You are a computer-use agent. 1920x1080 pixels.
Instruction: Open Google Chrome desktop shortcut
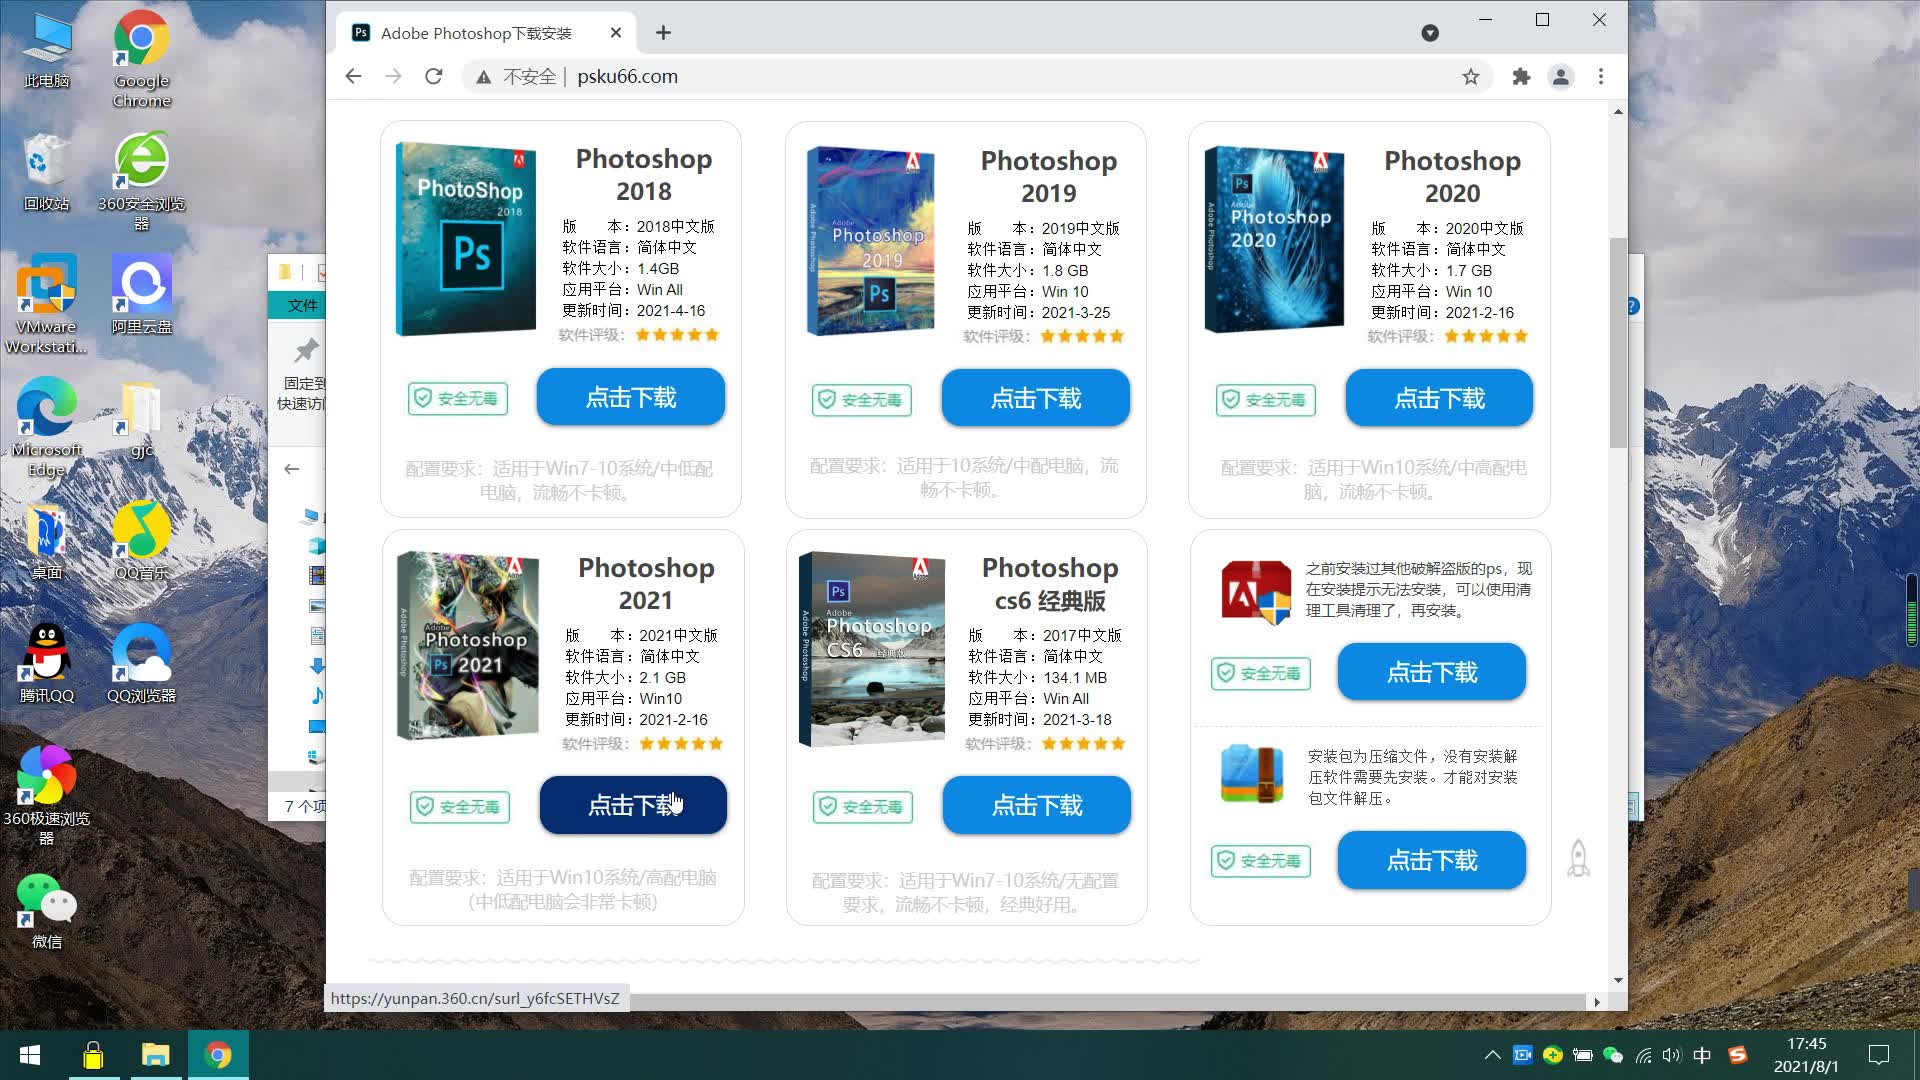coord(142,60)
